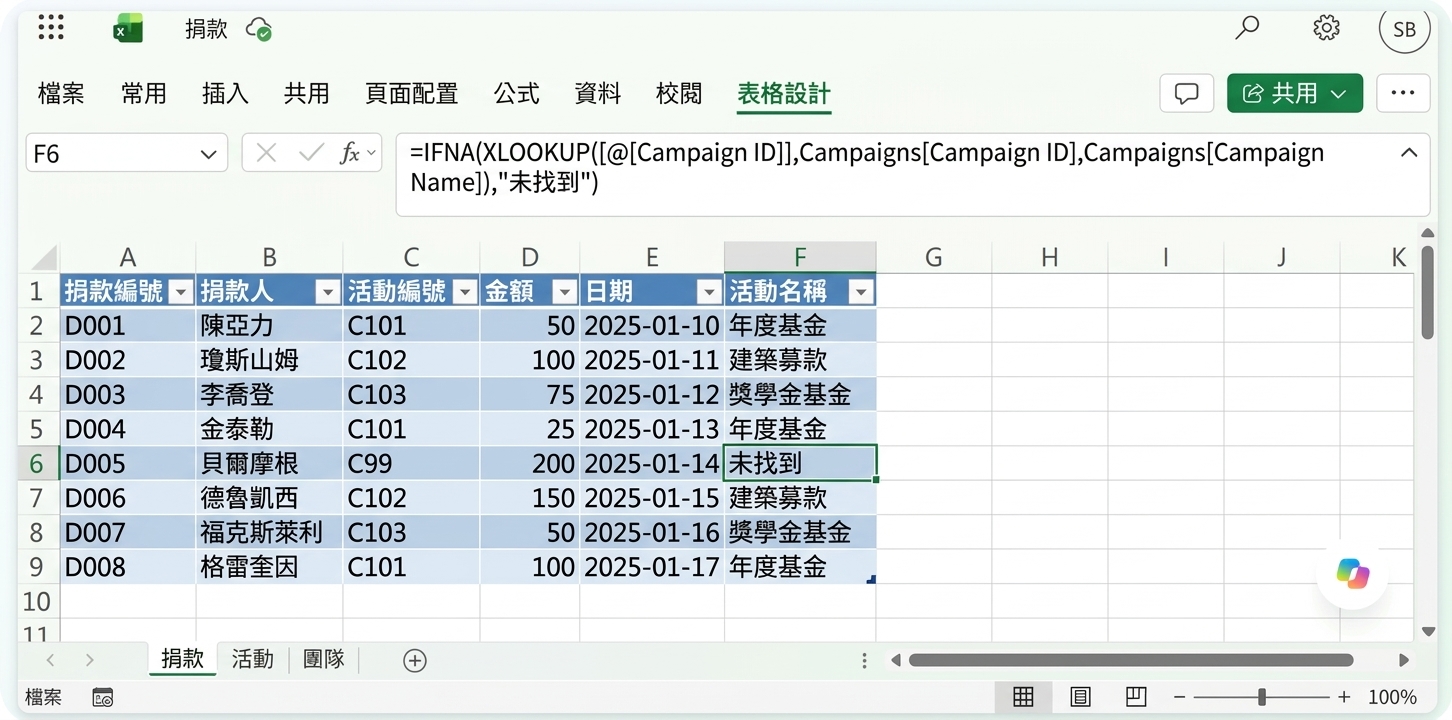Click the Excel logo icon
The height and width of the screenshot is (720, 1452).
[128, 29]
